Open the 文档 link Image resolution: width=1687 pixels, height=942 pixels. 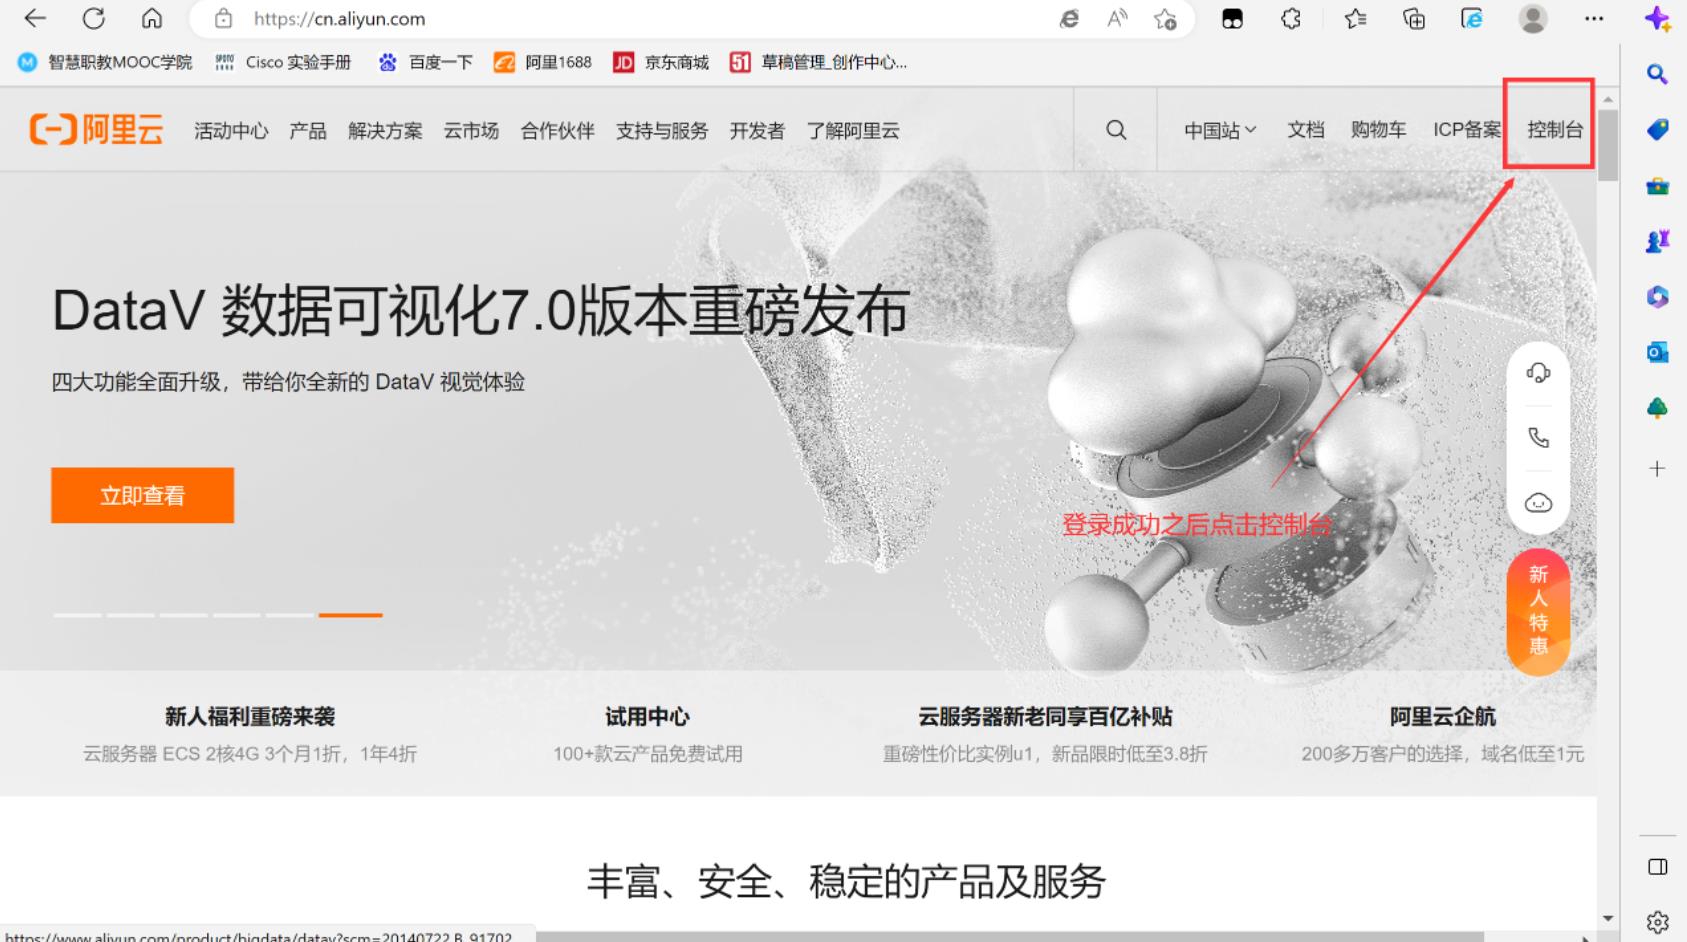1305,130
